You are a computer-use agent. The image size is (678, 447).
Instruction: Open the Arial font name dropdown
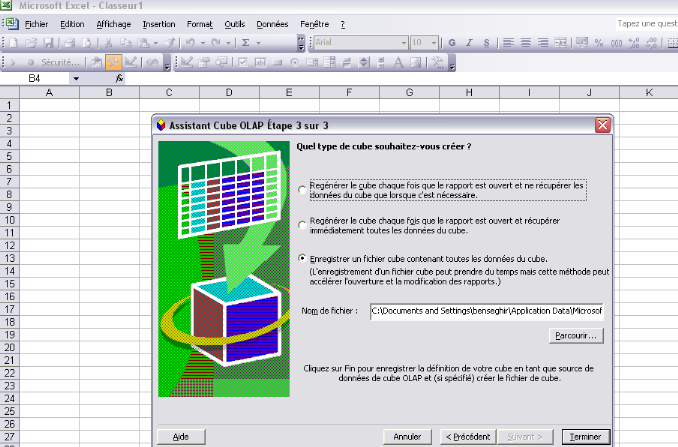[x=403, y=43]
